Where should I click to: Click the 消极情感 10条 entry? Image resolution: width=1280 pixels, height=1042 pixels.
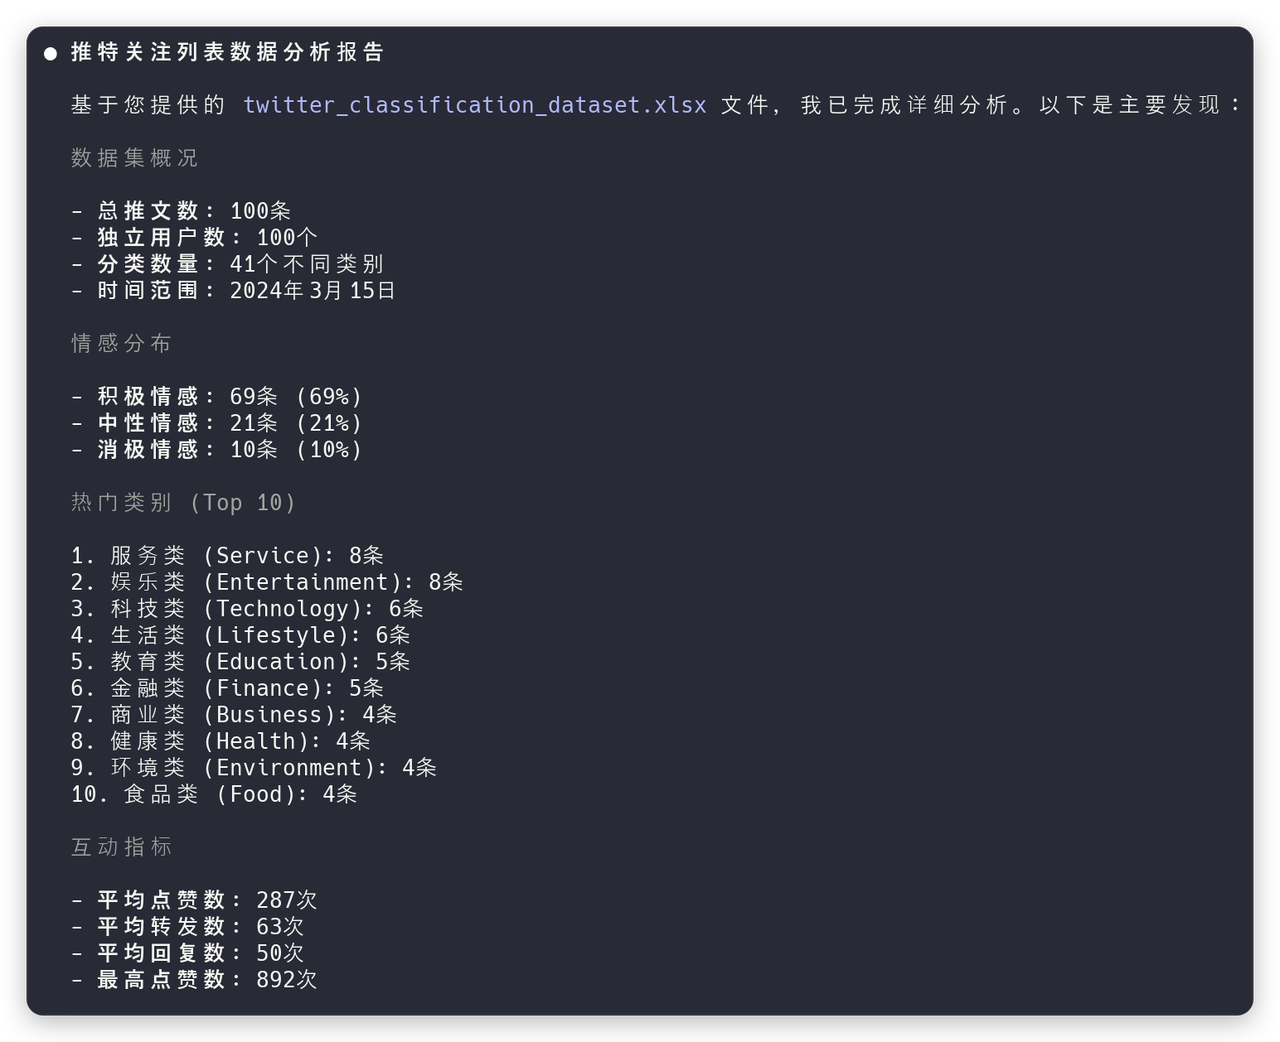(x=217, y=449)
